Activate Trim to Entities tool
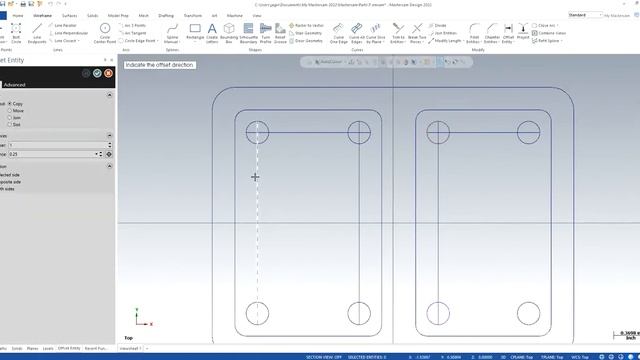The height and width of the screenshot is (360, 640). (398, 33)
